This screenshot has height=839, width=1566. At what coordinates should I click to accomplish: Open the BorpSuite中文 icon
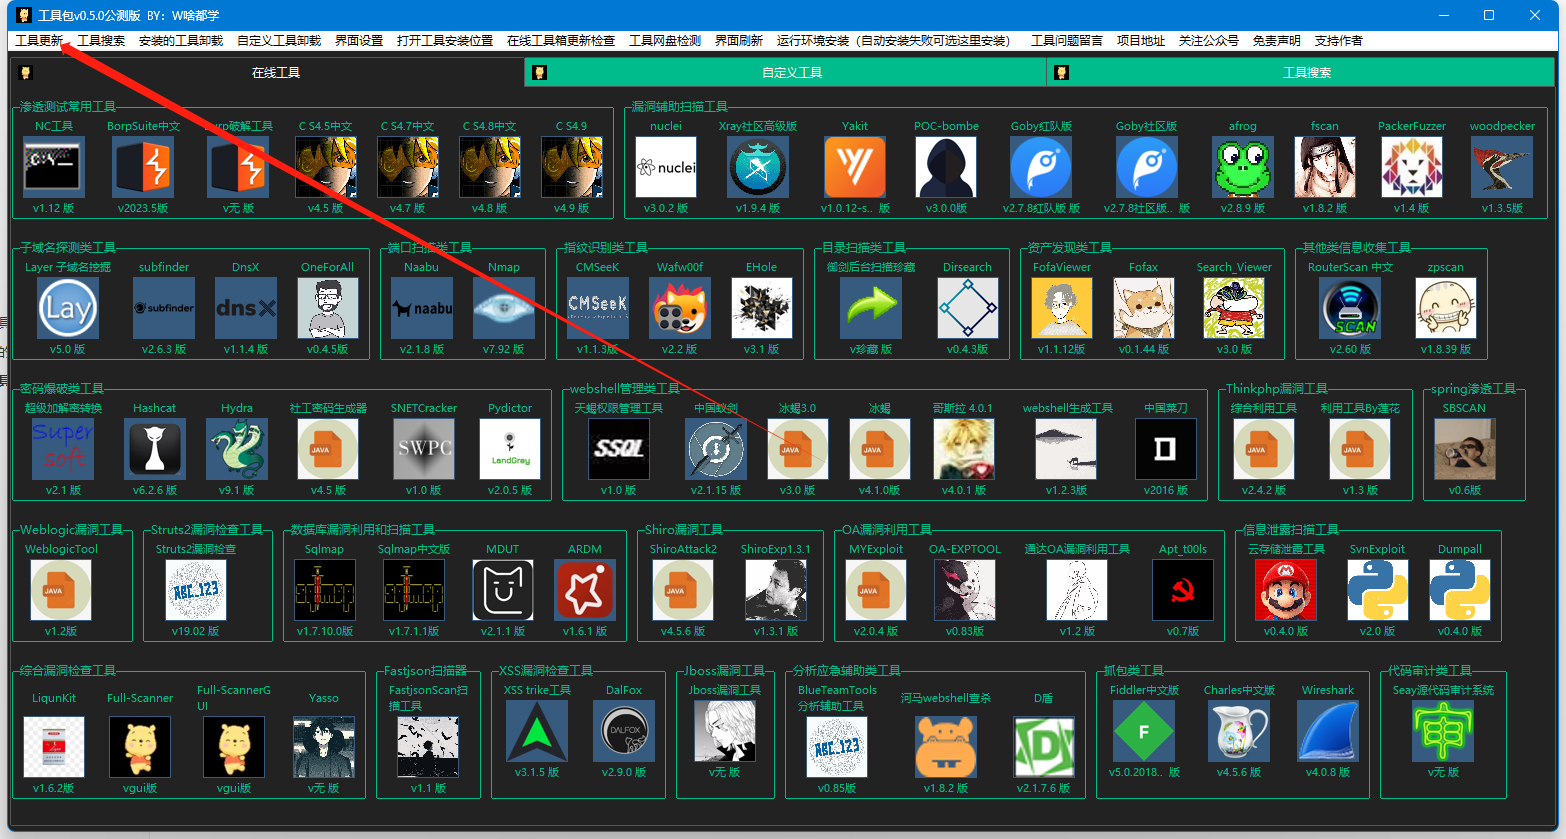tap(143, 167)
